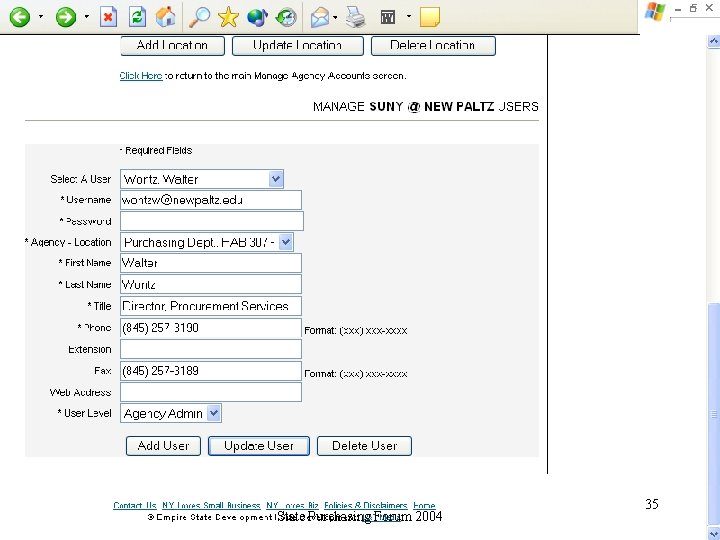Refresh the page with the green arrows icon

pyautogui.click(x=137, y=17)
